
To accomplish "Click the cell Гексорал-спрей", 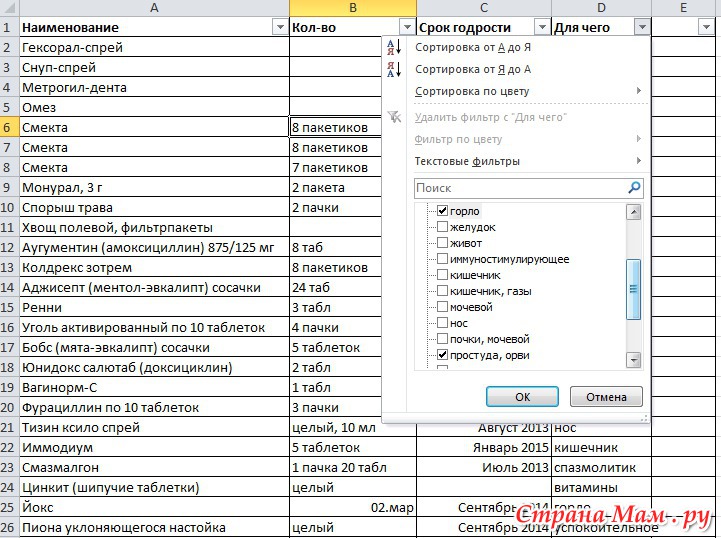I will click(154, 47).
